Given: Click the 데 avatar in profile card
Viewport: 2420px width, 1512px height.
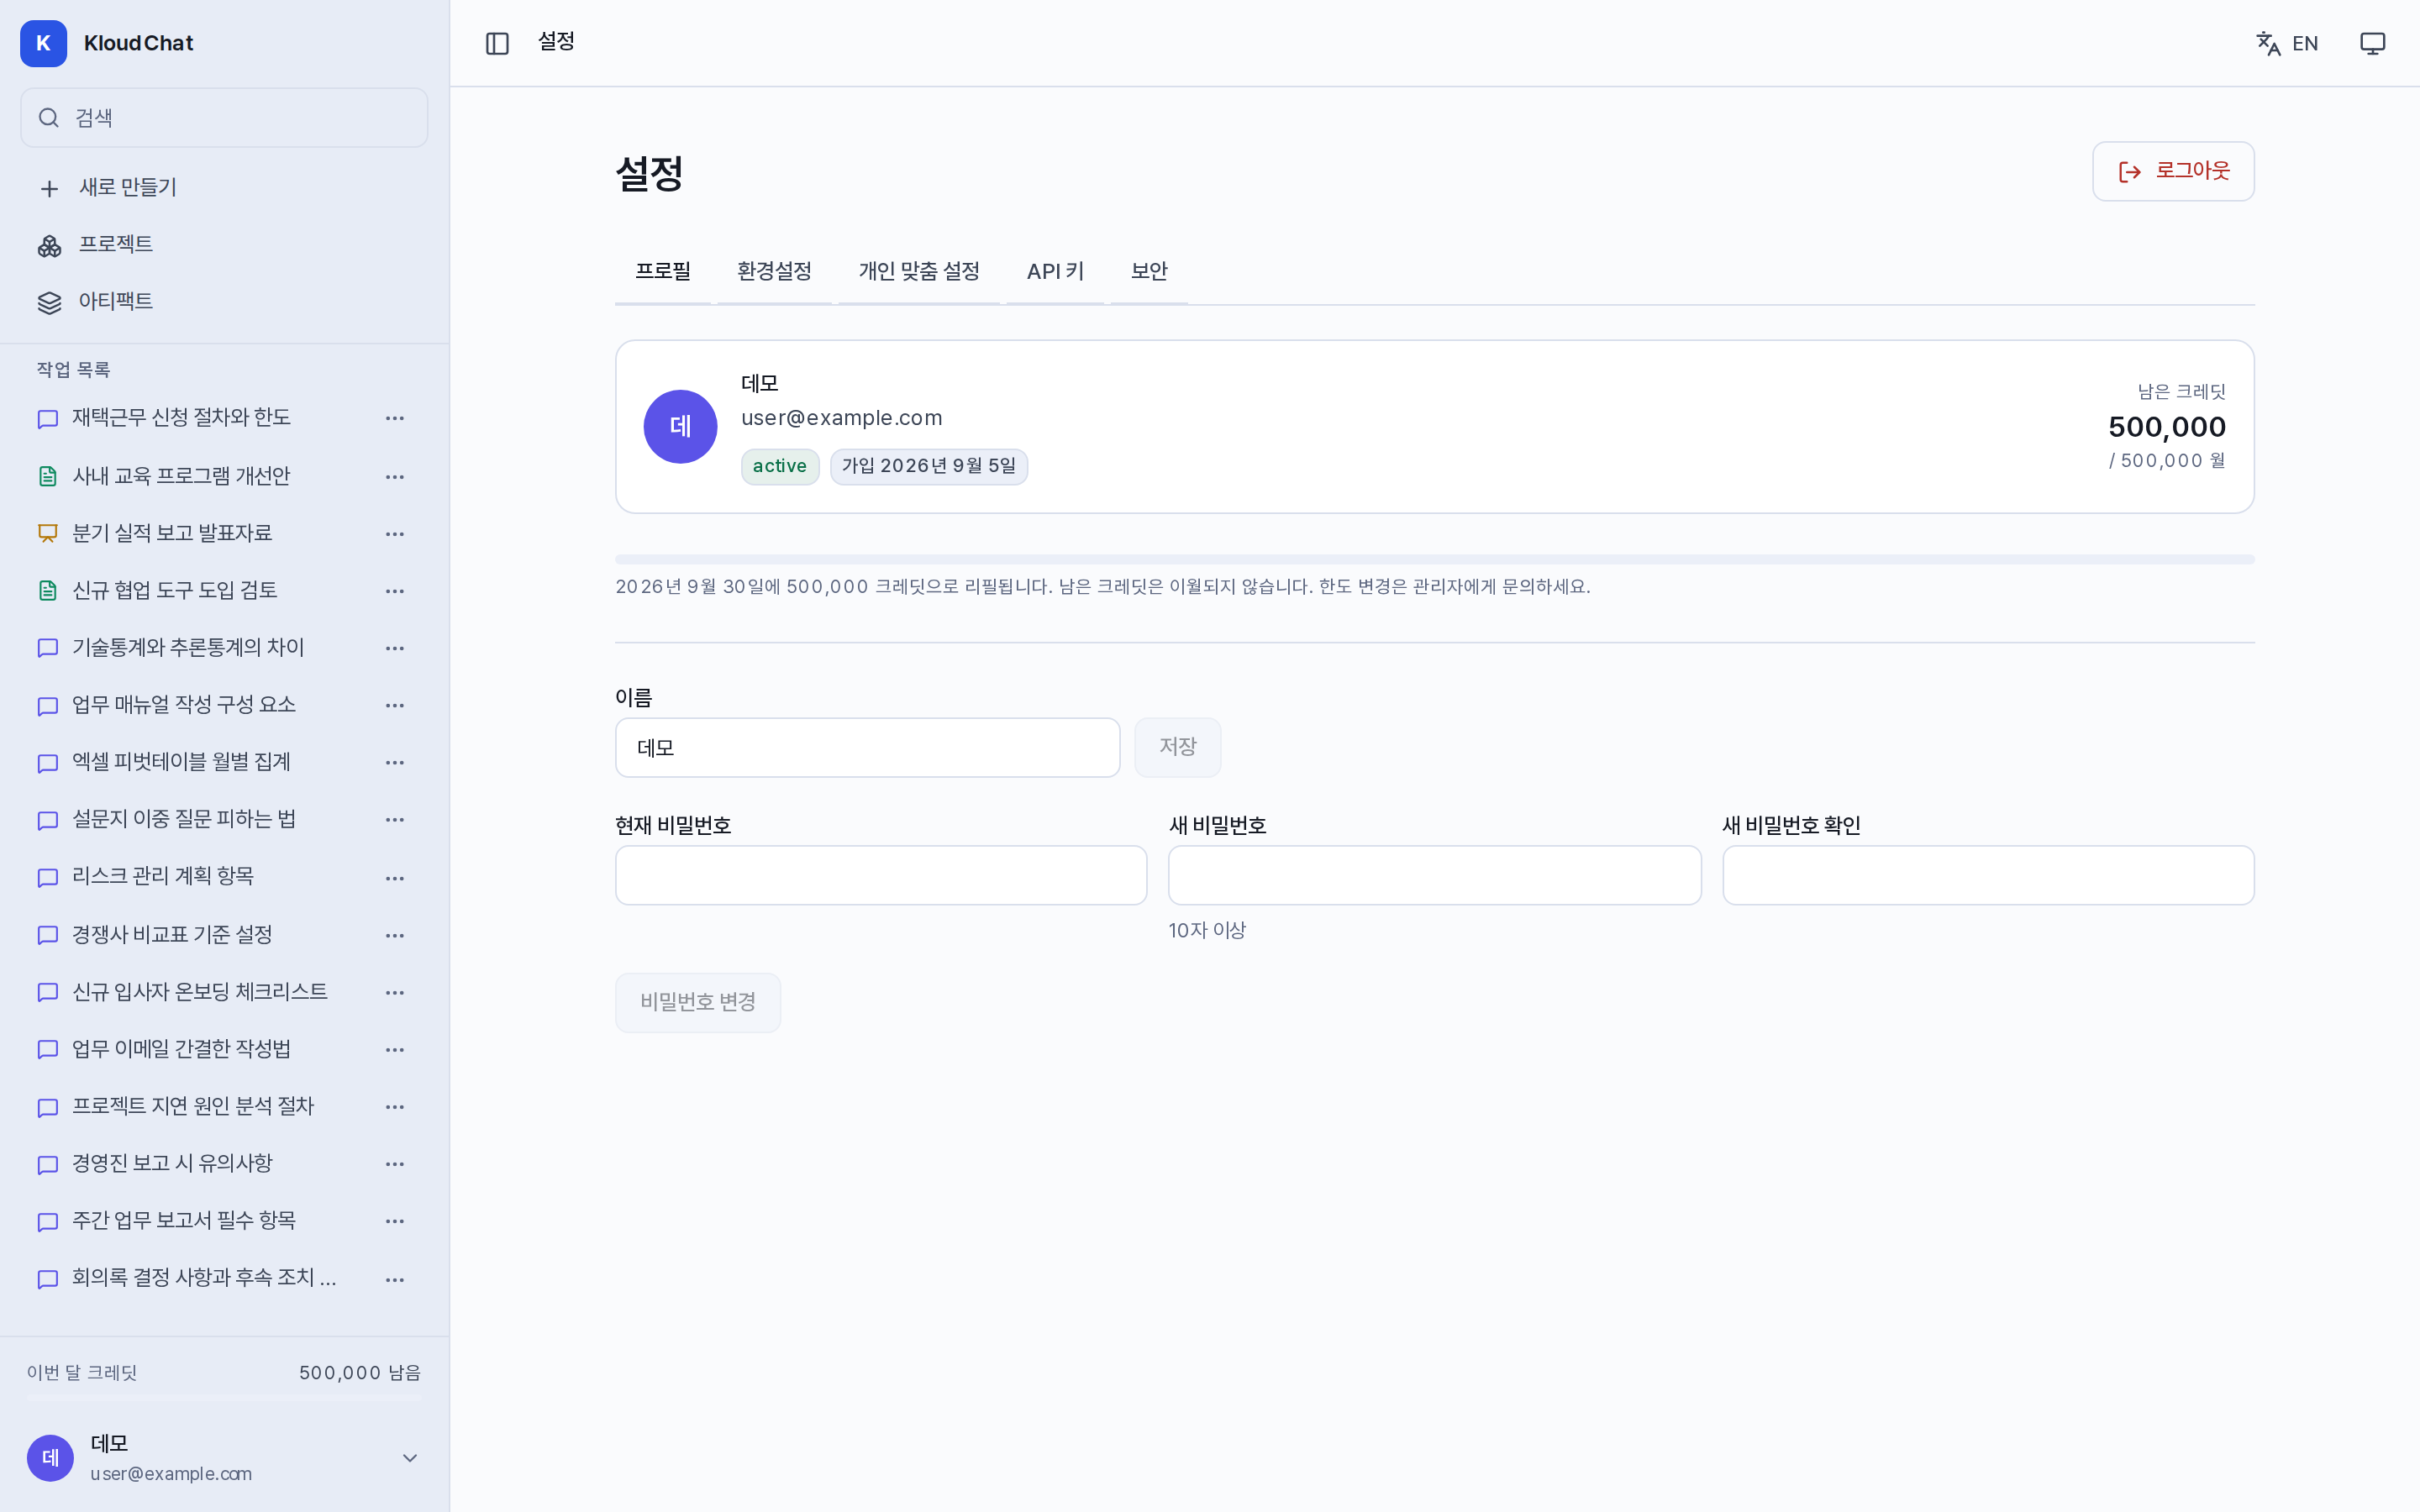Looking at the screenshot, I should (680, 427).
